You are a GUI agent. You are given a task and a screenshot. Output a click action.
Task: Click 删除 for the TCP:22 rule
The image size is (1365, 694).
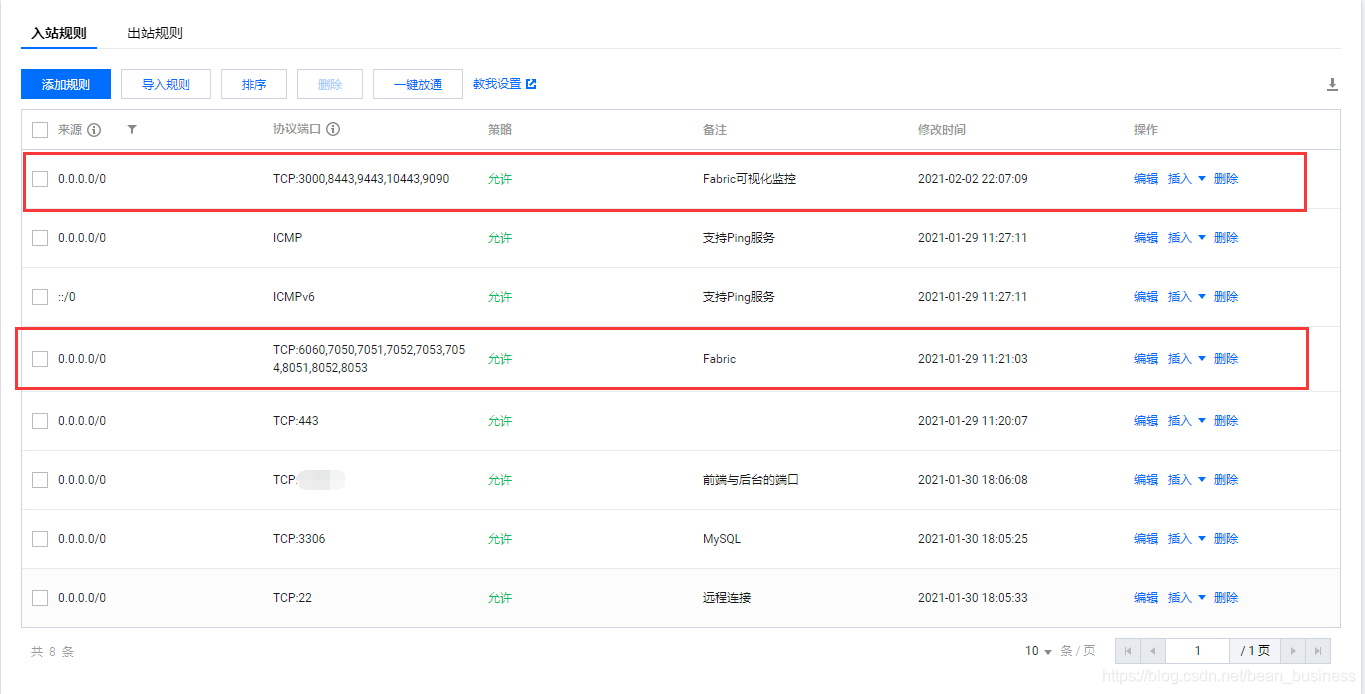coord(1226,598)
